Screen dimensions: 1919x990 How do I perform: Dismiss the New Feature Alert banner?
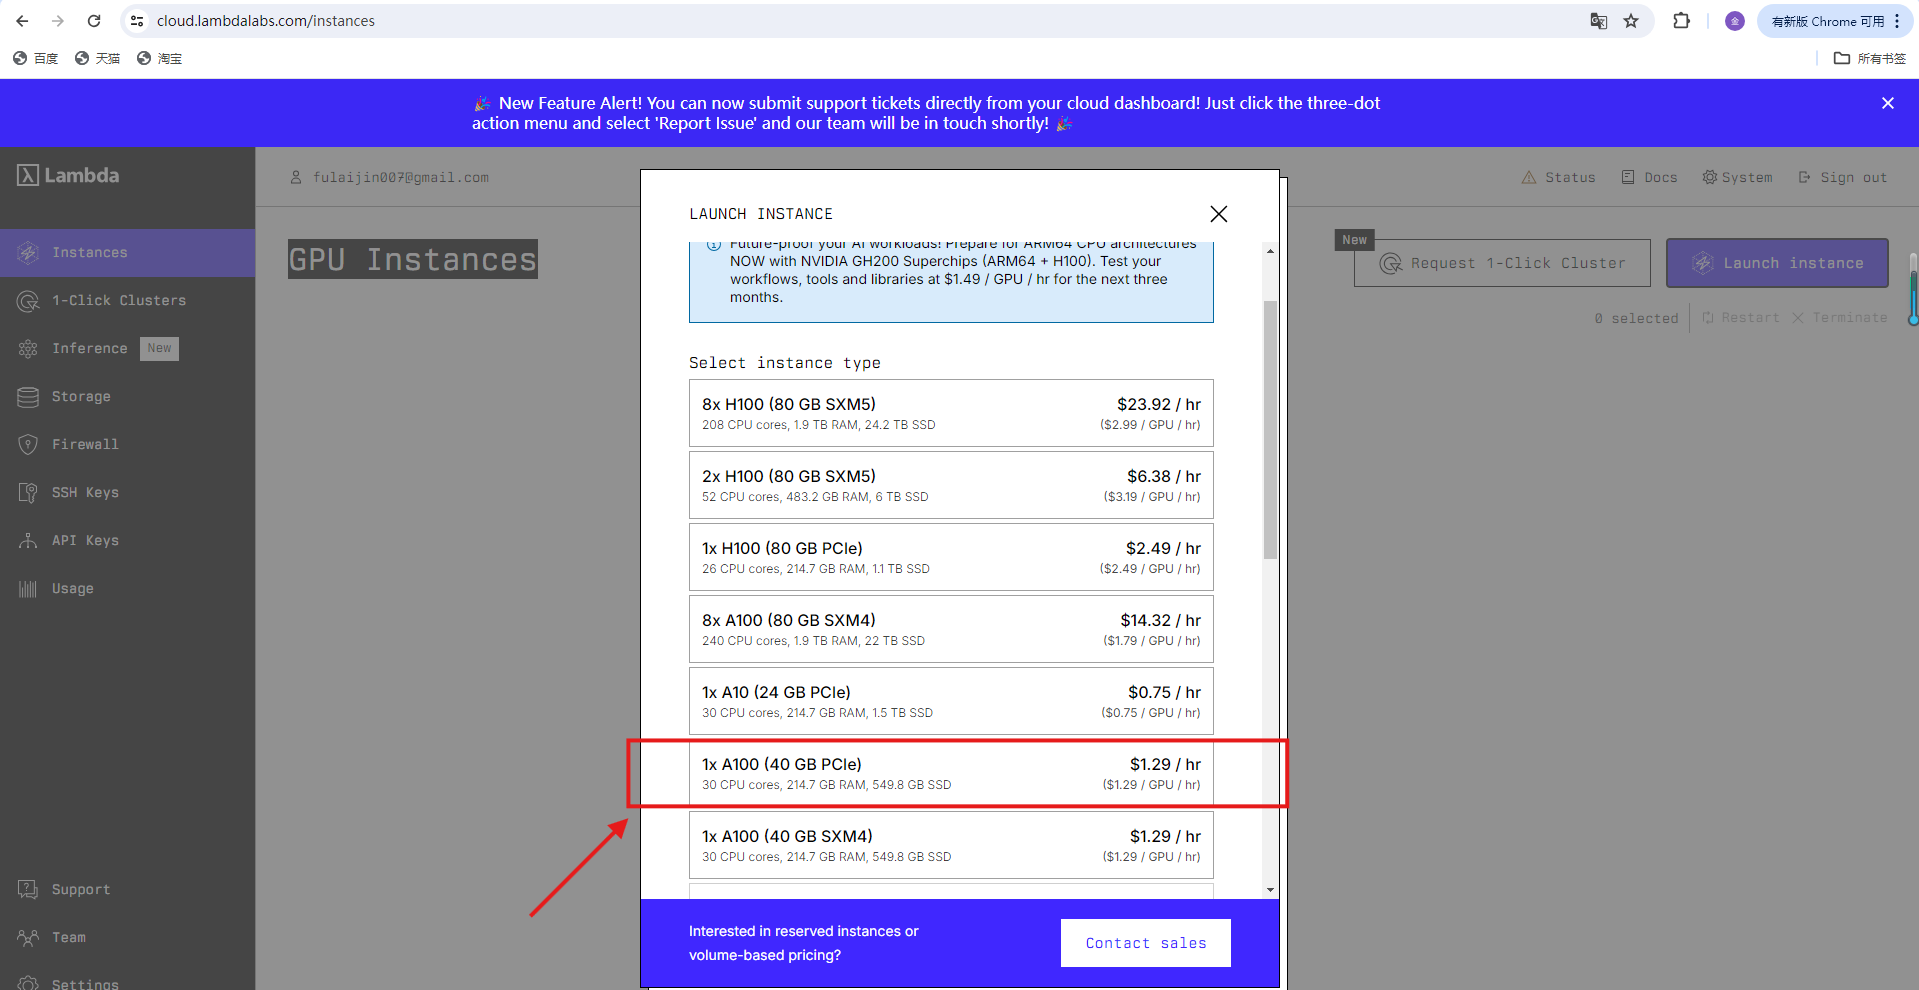point(1888,103)
